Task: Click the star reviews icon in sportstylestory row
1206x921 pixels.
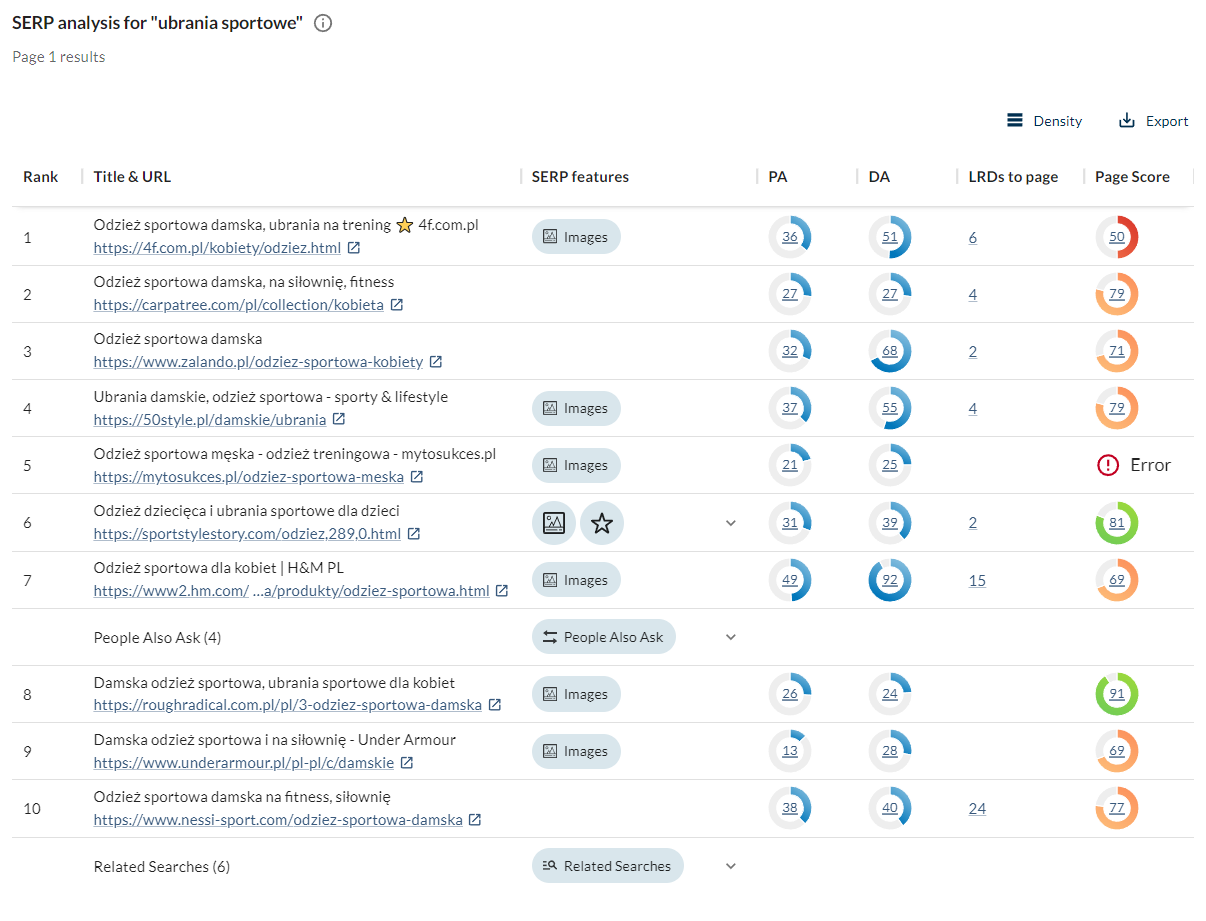Action: [602, 523]
